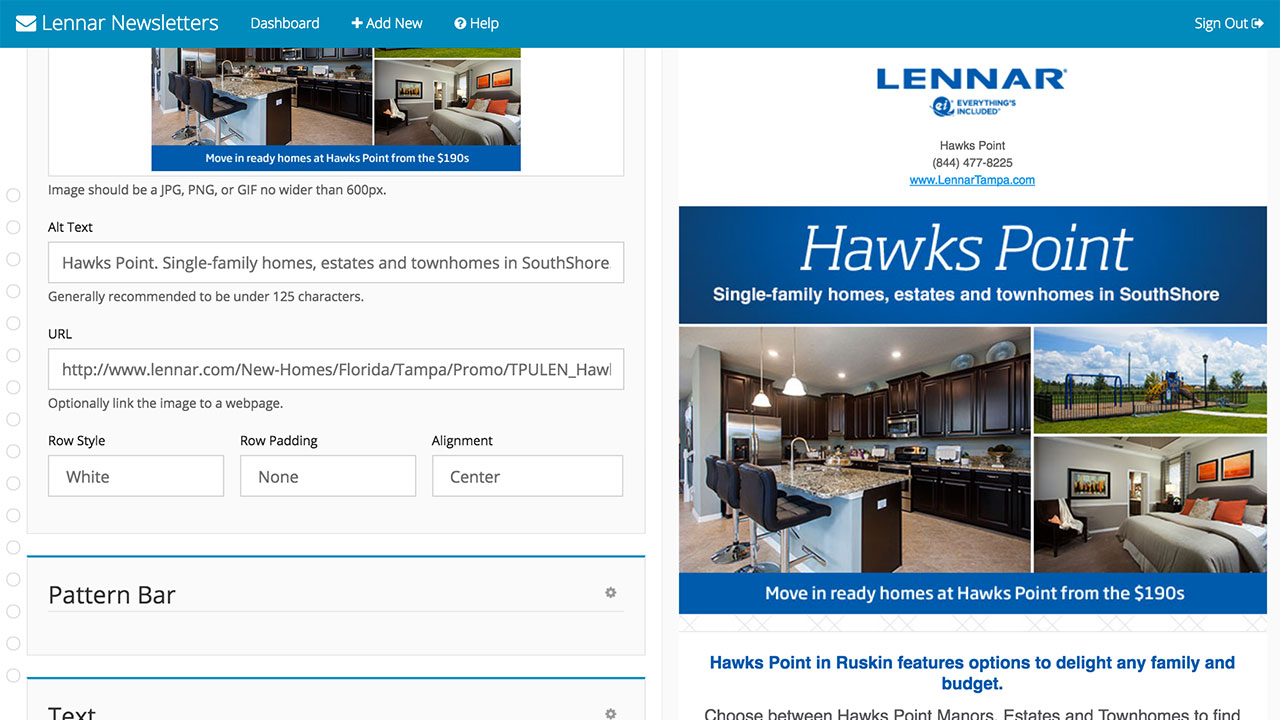This screenshot has width=1280, height=720.
Task: Open the Pattern Bar gear settings
Action: 610,593
